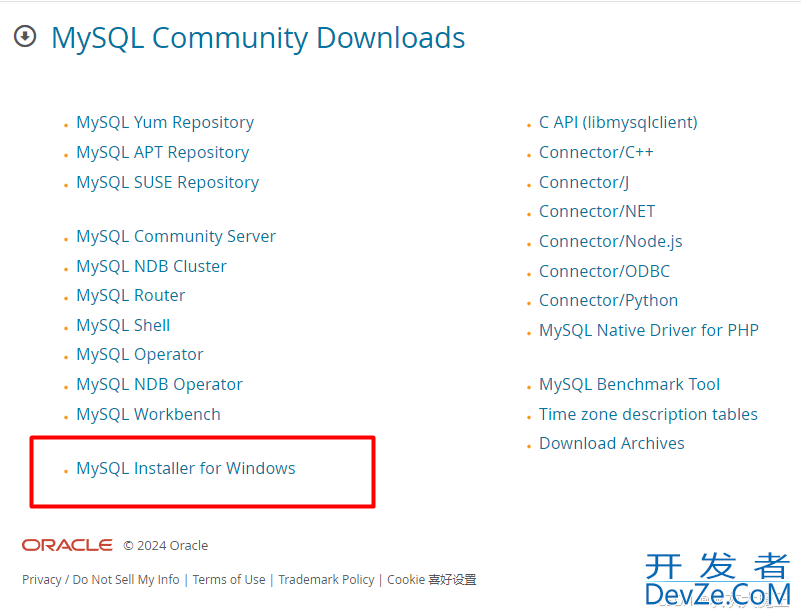Click the Trademark Policy footer link
This screenshot has height=616, width=801.
(x=326, y=580)
